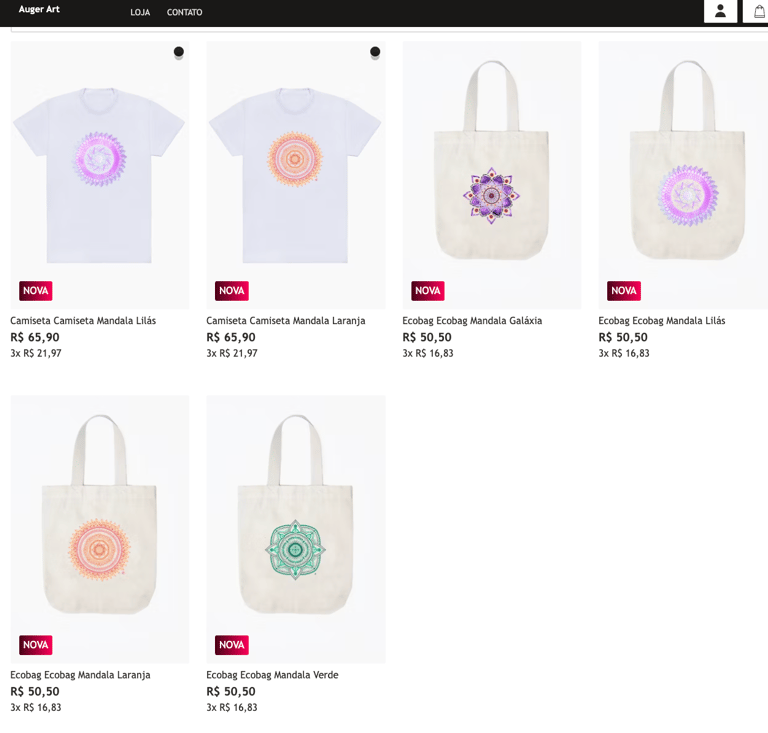Viewport: 768px width, 733px height.
Task: Select black color on Camiseta Mandala Laranja
Action: point(375,52)
